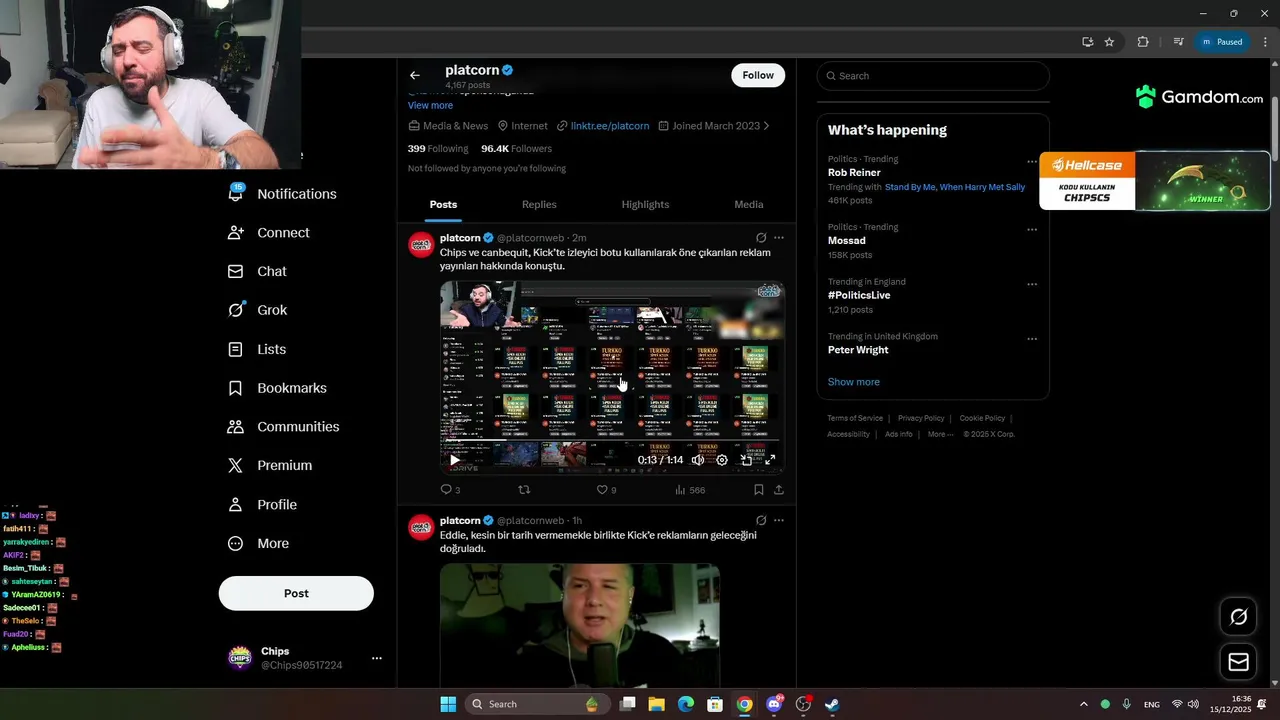Open browser extensions puzzle icon
Screen dimensions: 1280x720
[x=1143, y=42]
